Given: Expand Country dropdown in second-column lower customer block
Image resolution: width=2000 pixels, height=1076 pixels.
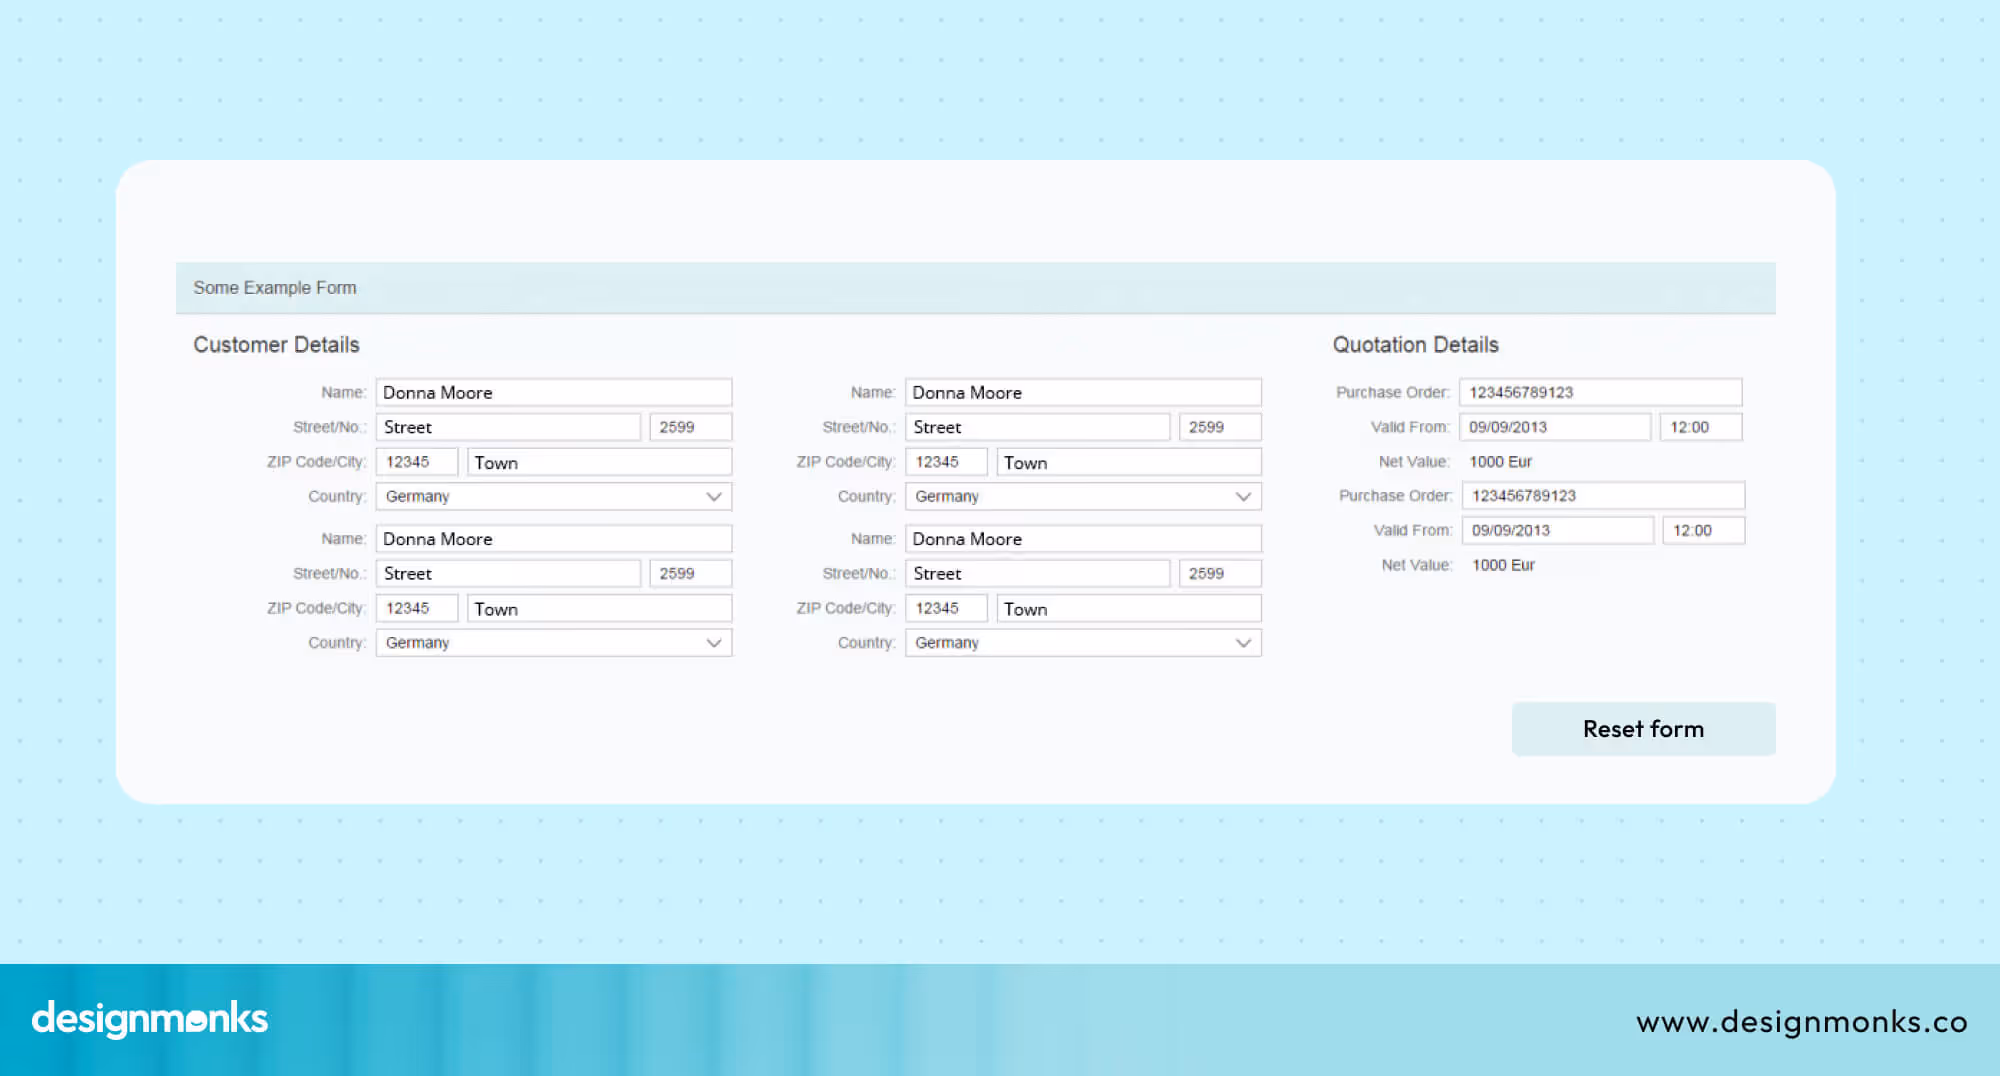Looking at the screenshot, I should coord(1083,643).
